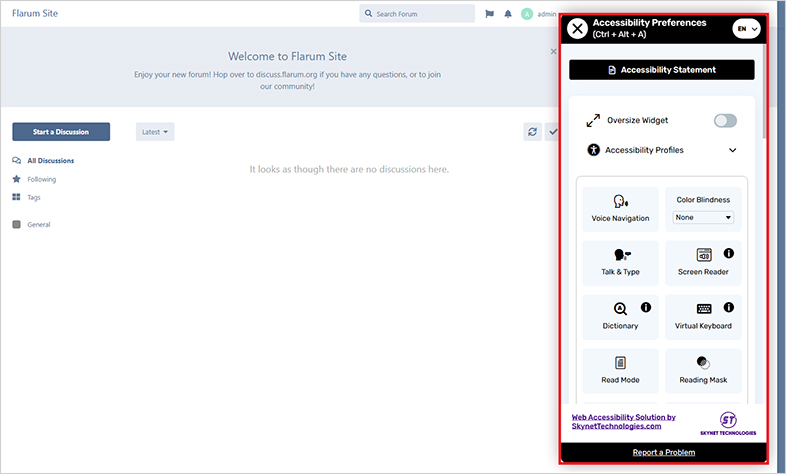Click the All Discussions chat icon
786x474 pixels.
tap(17, 160)
